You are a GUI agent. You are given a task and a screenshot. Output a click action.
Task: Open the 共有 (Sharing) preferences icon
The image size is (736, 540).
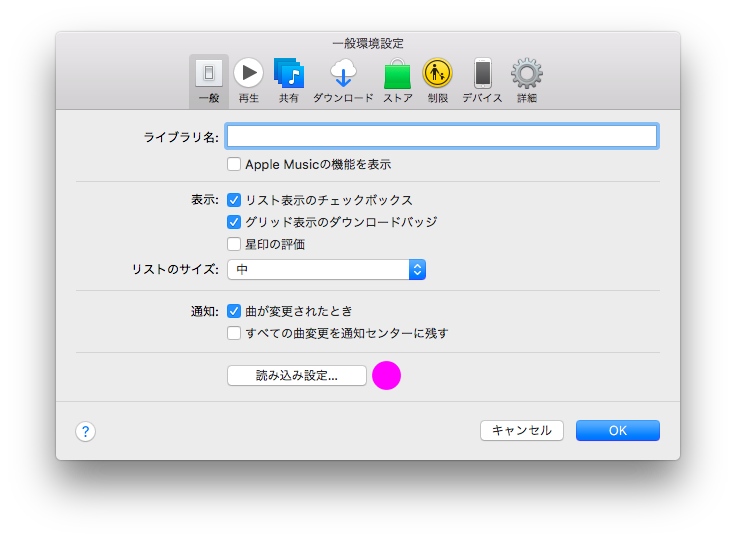click(x=289, y=73)
